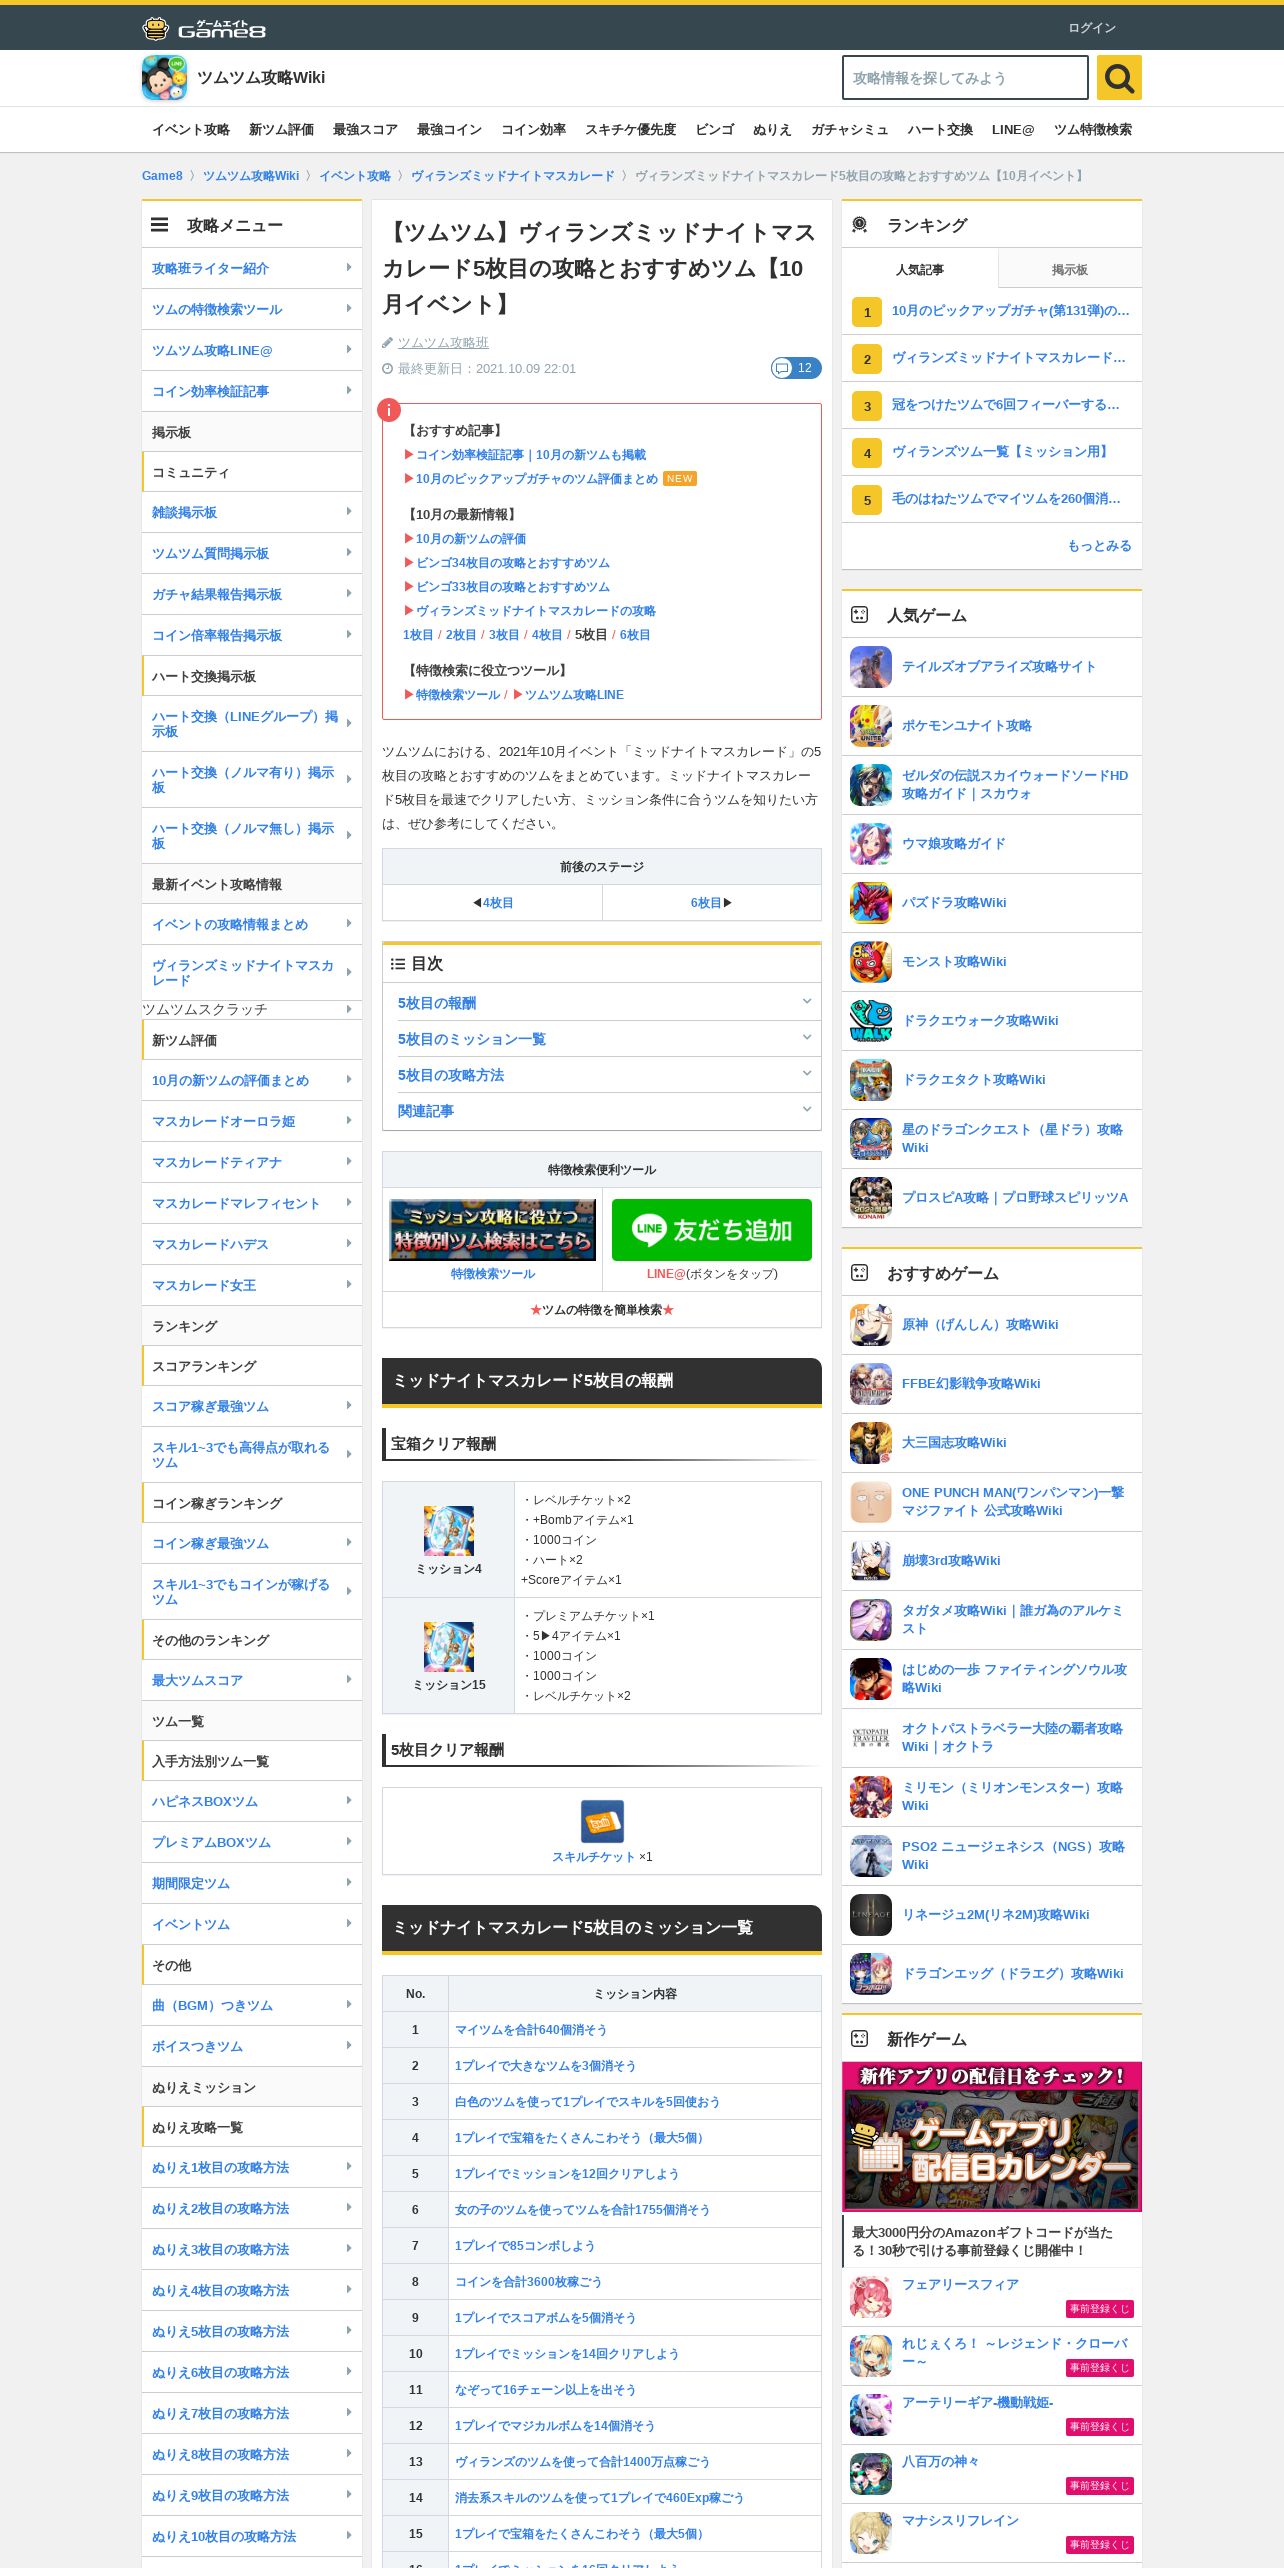Click the ドラクエタクト攻略Wiki game icon
Screen dimensions: 1284x2568
click(871, 1080)
